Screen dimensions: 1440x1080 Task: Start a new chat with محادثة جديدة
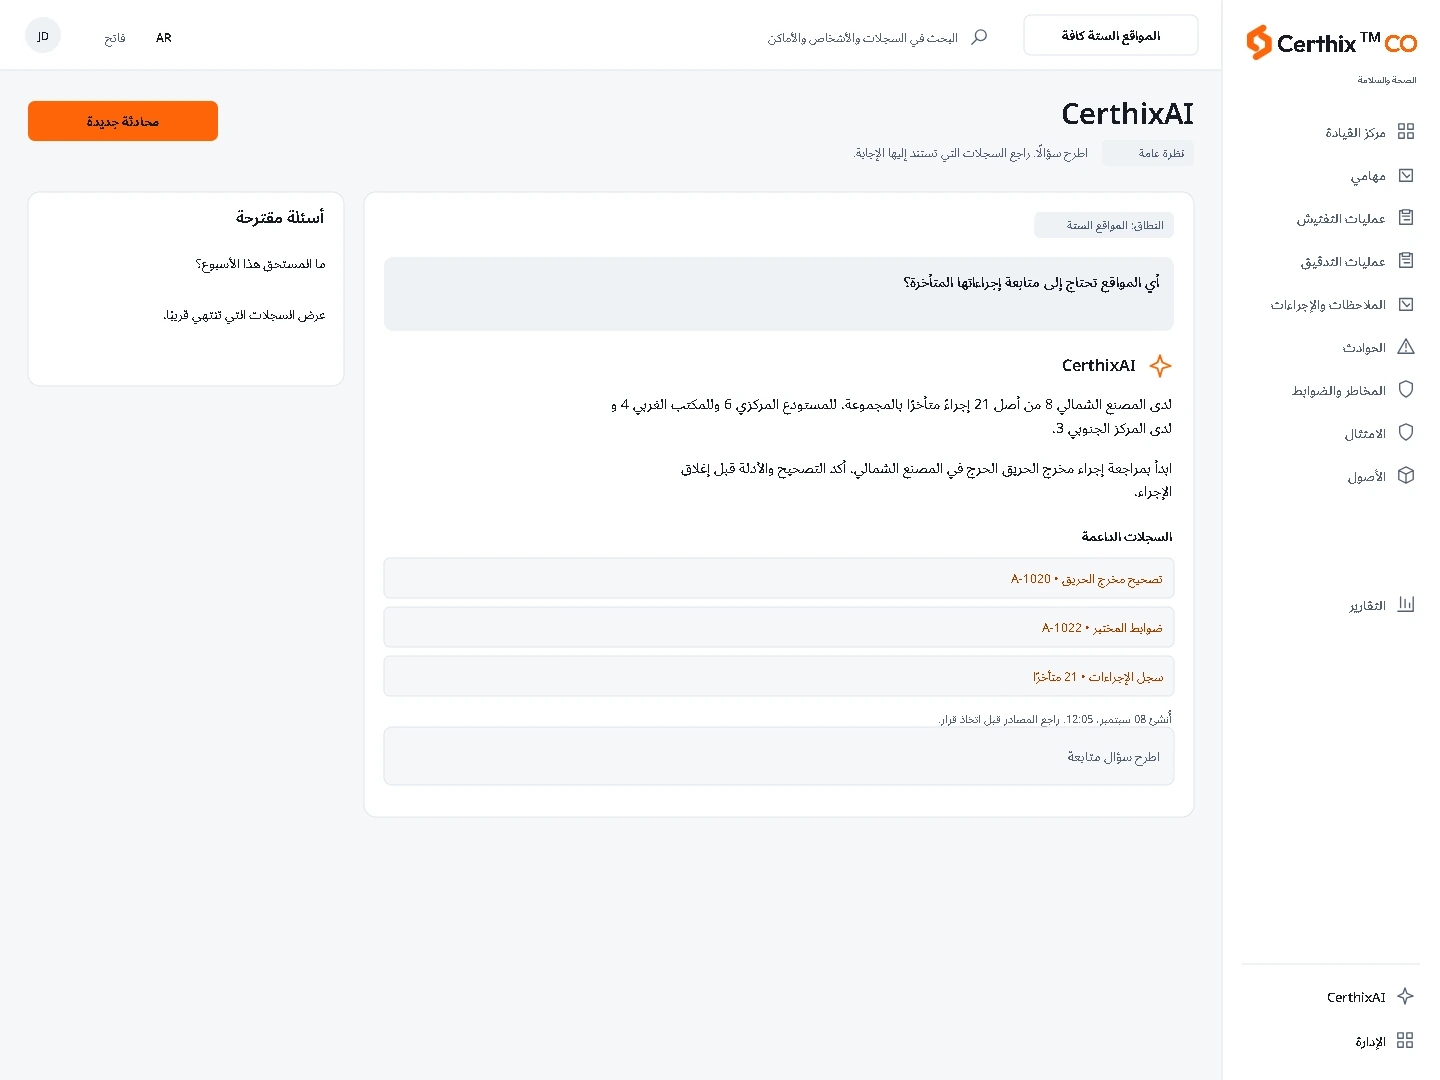[x=123, y=121]
